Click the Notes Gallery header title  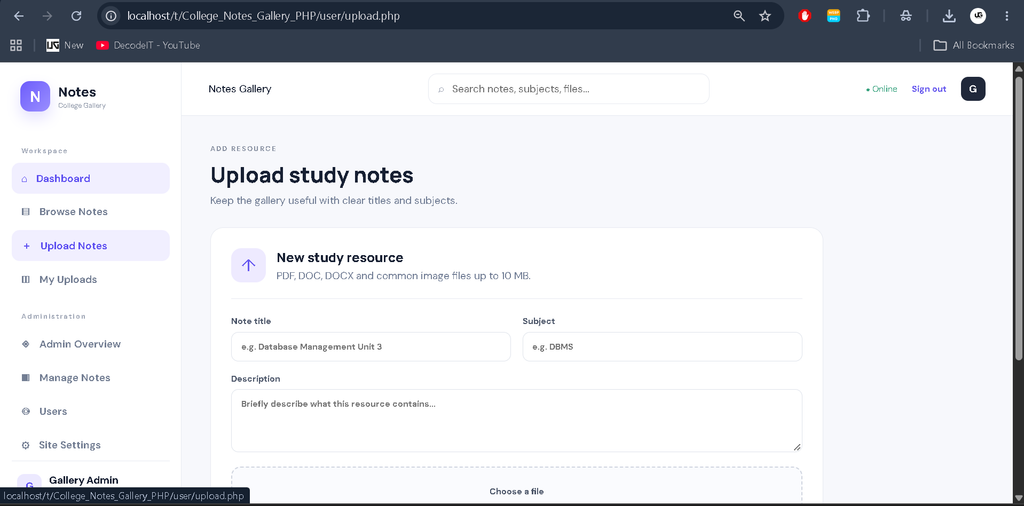click(240, 89)
